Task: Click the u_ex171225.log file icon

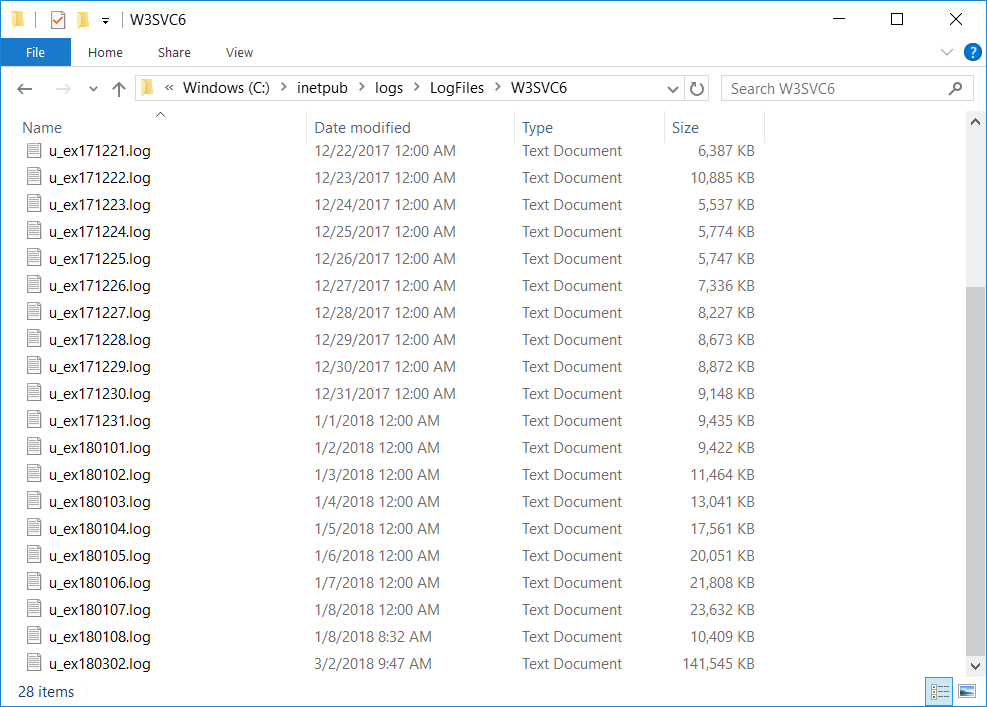Action: 34,258
